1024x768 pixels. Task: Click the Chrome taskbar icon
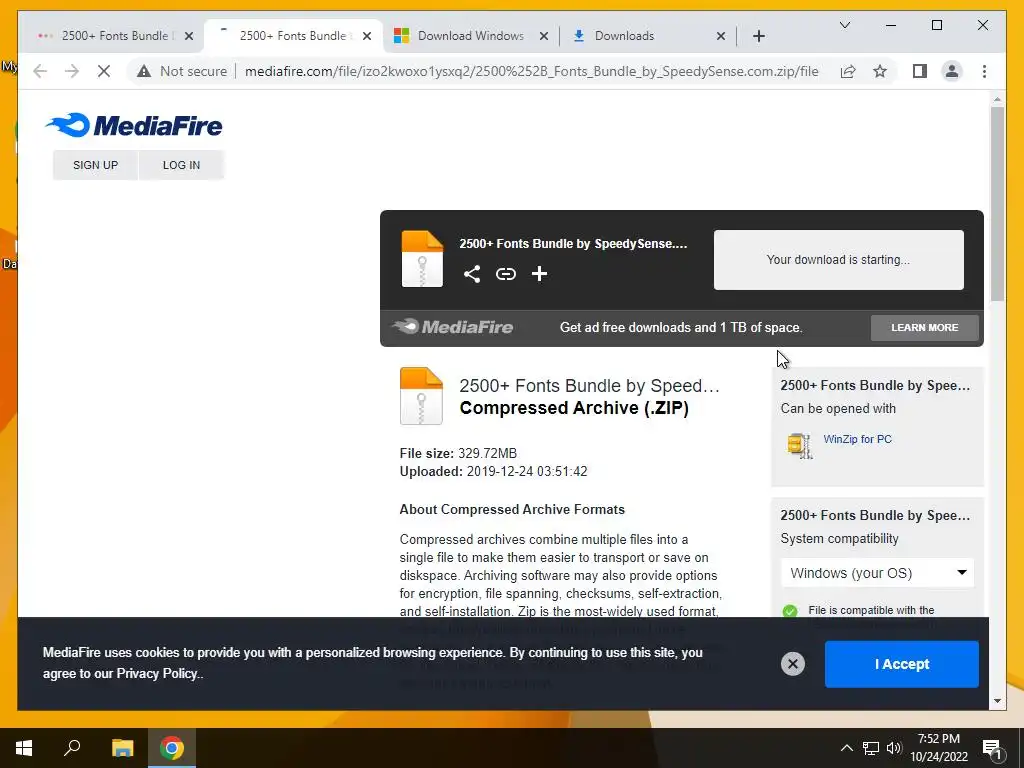click(x=172, y=748)
